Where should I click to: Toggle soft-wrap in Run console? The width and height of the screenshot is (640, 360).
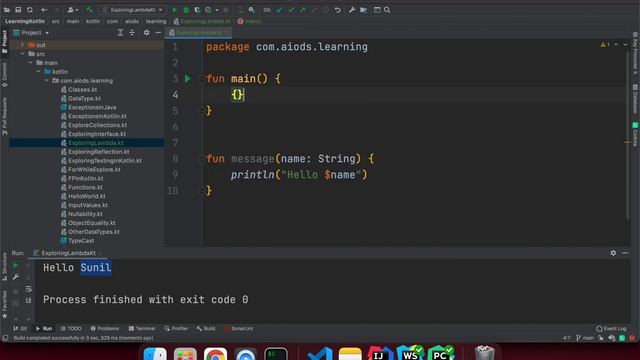pyautogui.click(x=29, y=289)
